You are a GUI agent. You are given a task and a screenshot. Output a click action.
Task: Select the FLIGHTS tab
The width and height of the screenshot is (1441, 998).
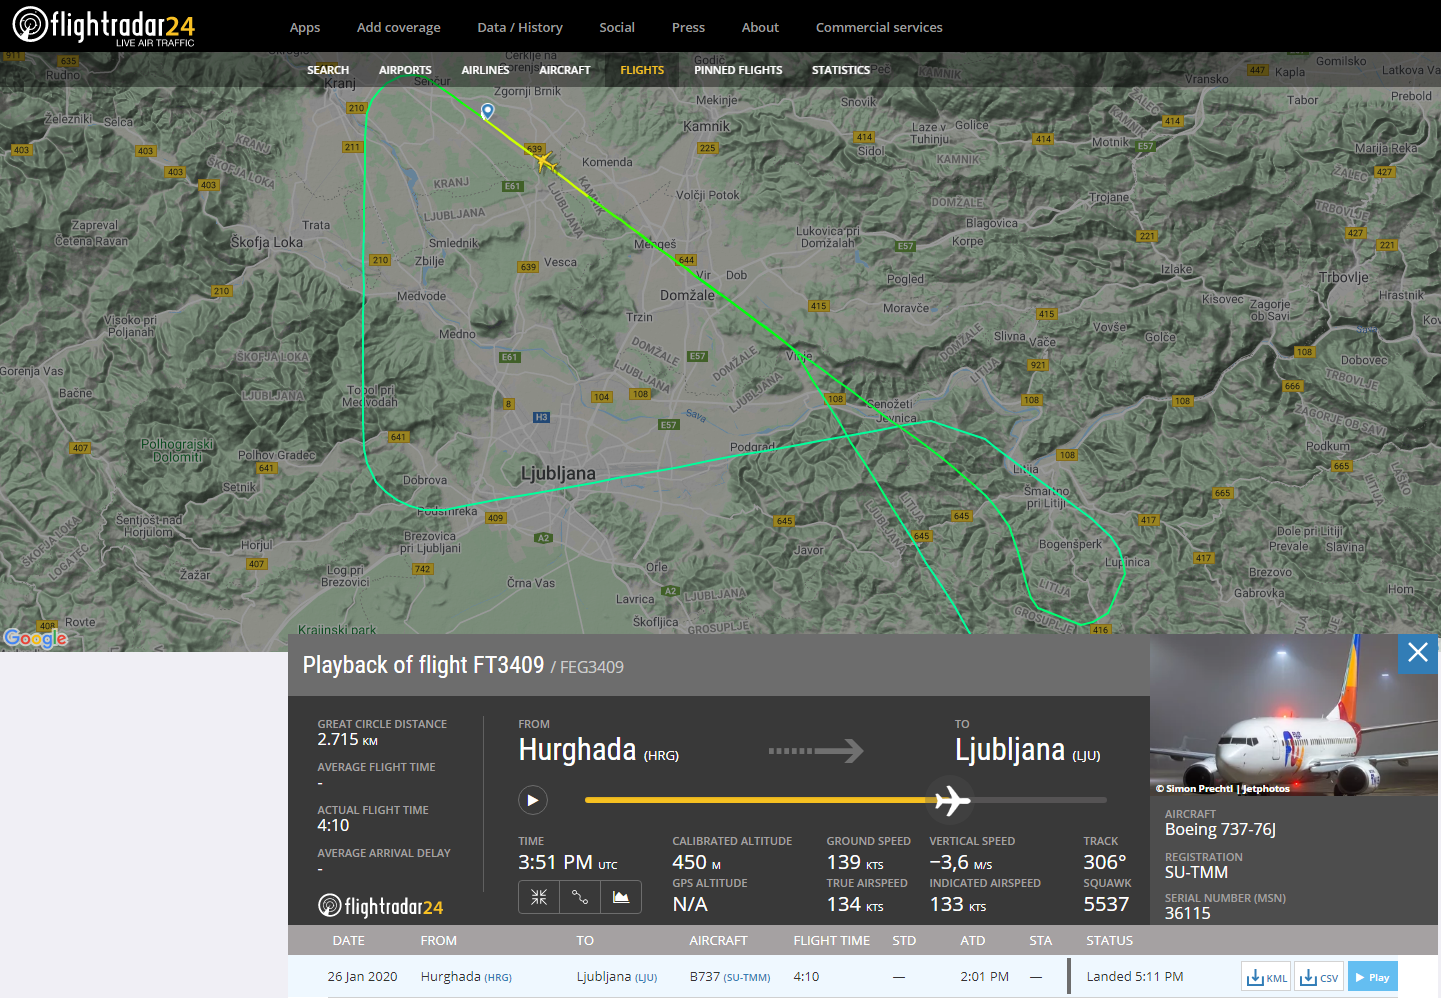642,70
